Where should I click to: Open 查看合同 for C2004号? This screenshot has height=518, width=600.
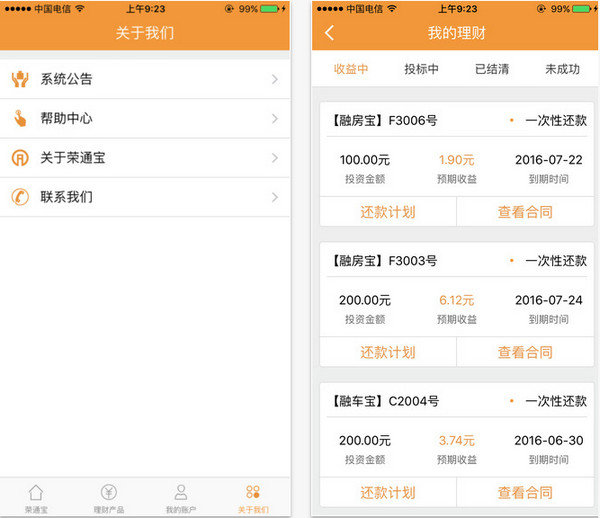coord(525,492)
